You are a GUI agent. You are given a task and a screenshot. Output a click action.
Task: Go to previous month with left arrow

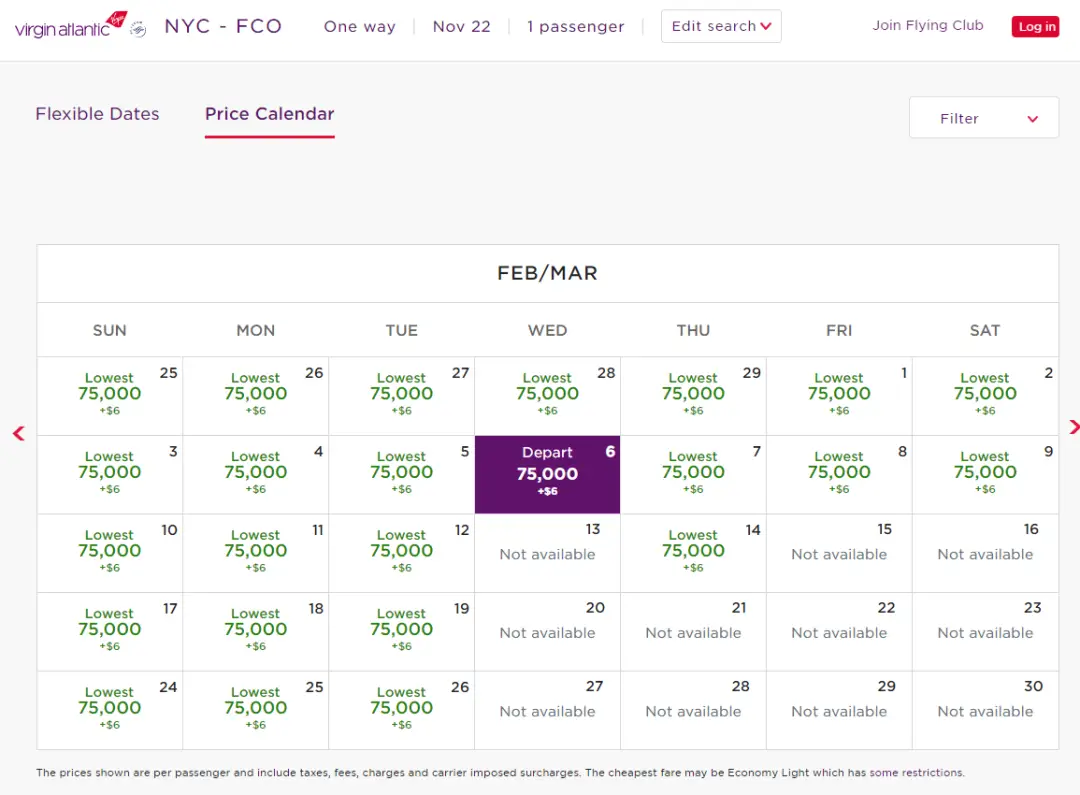pos(18,433)
